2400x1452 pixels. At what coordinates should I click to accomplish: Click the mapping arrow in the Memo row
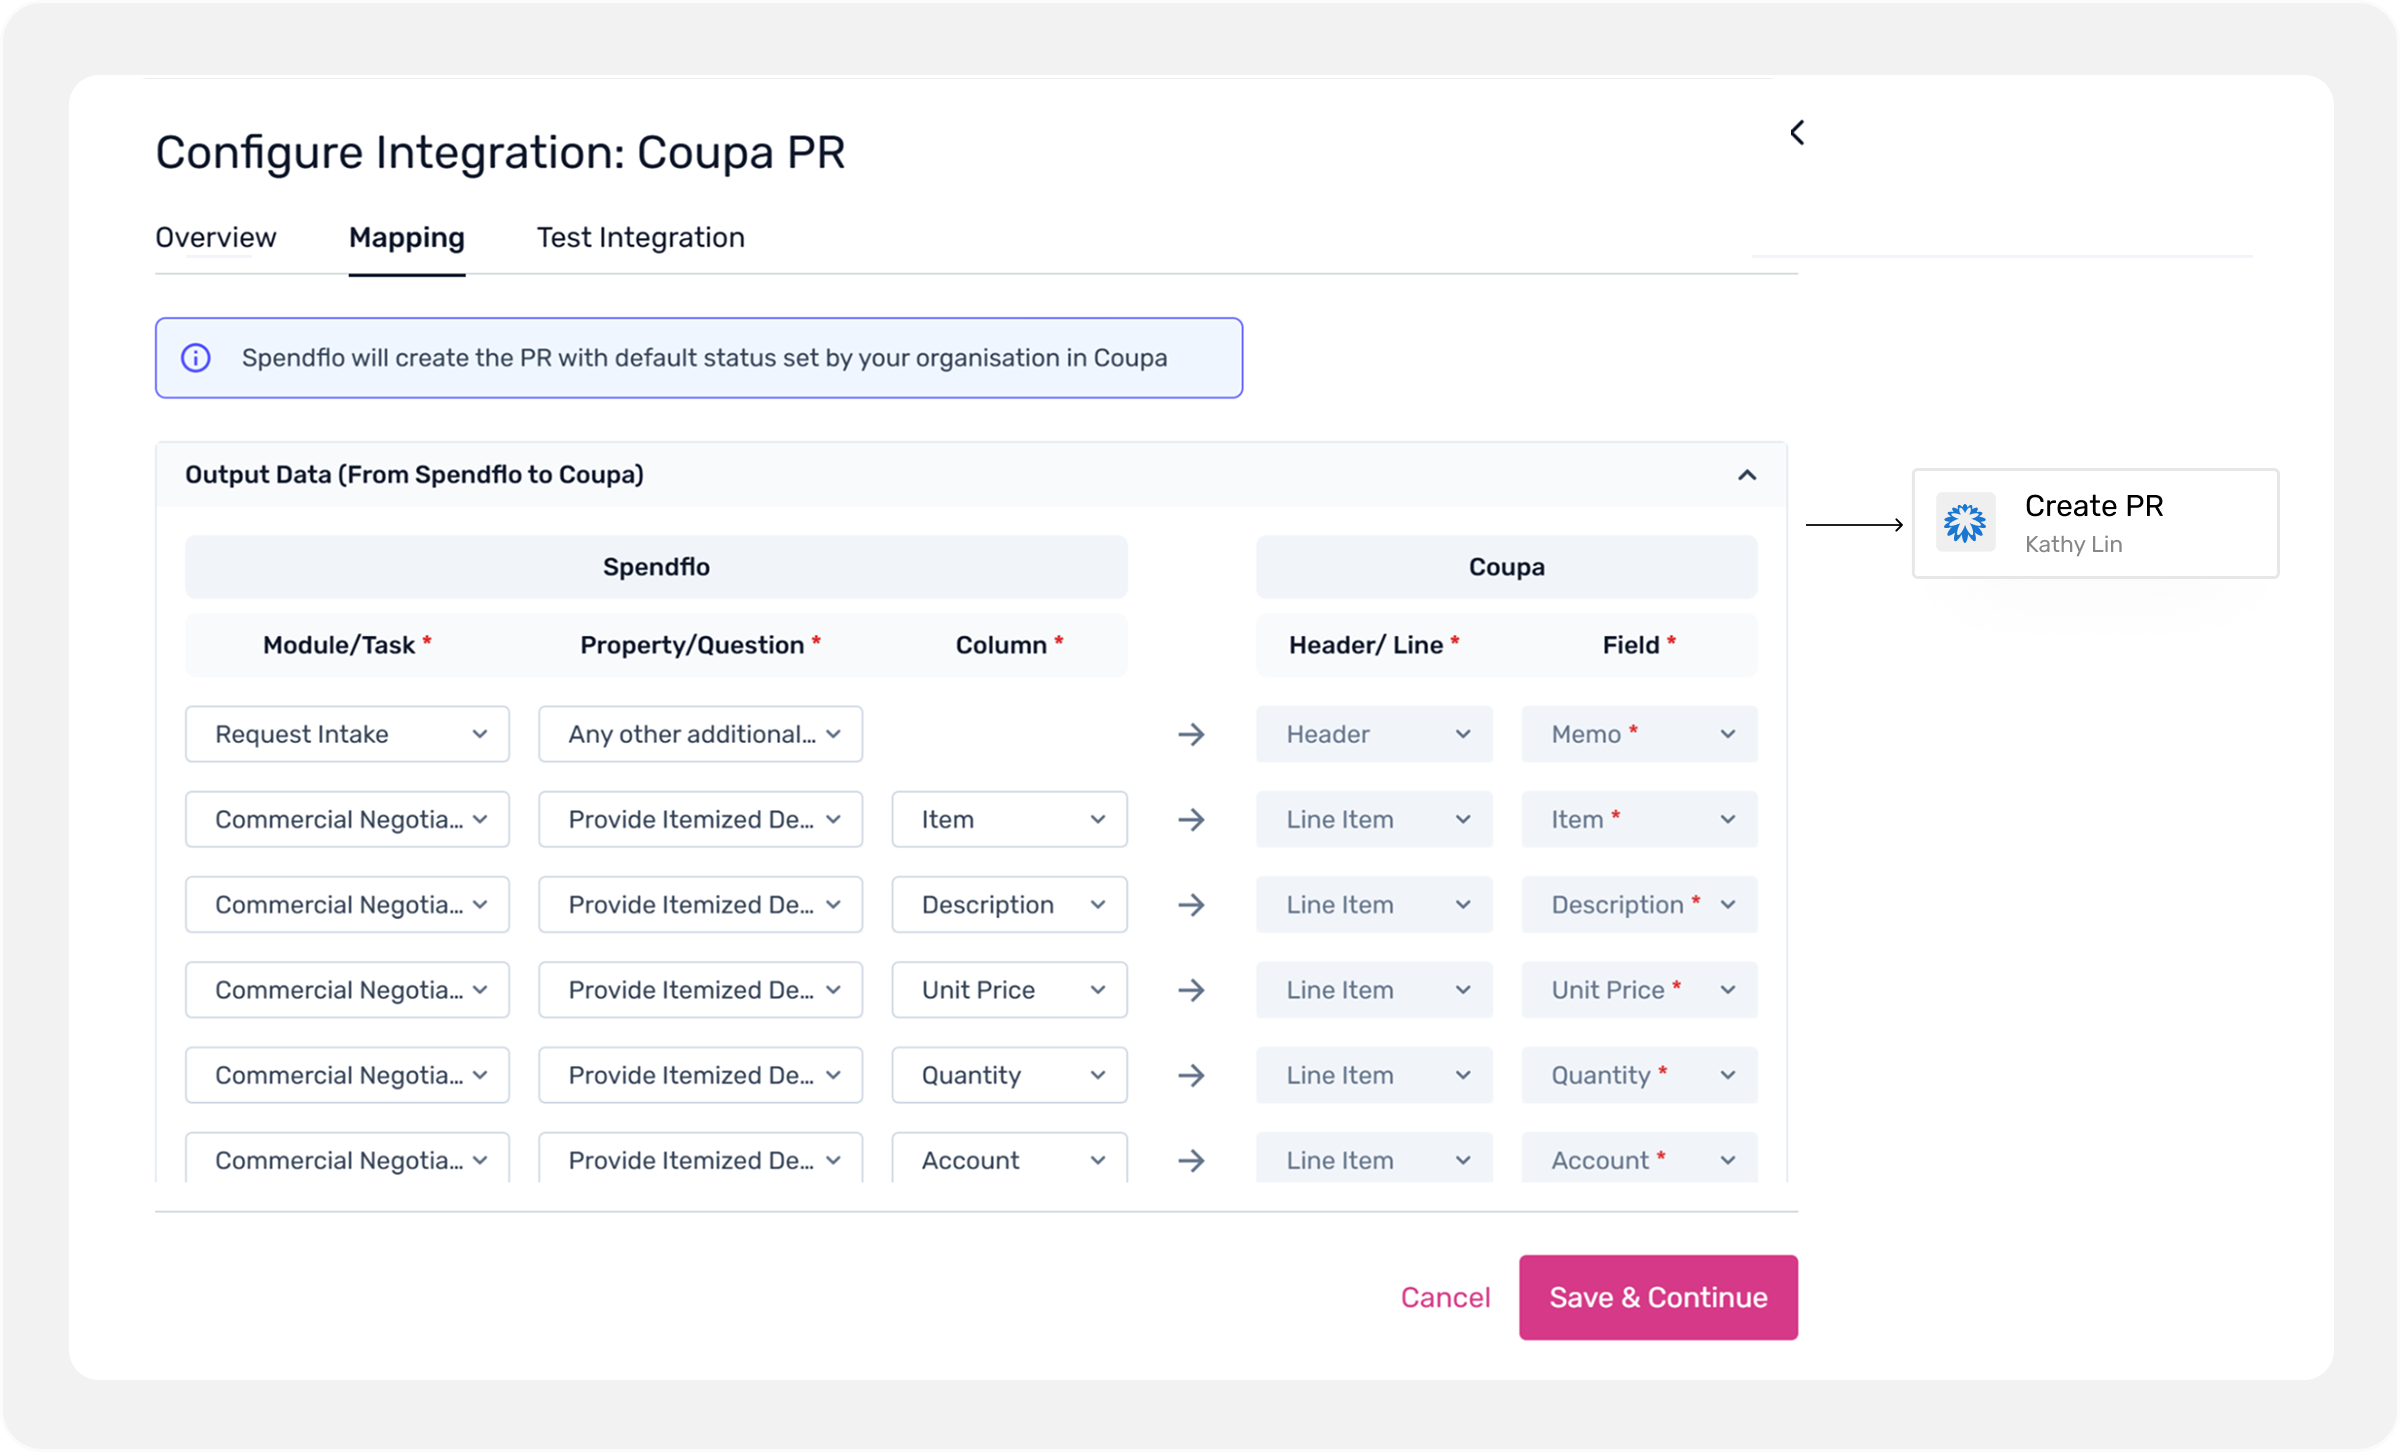[x=1190, y=735]
